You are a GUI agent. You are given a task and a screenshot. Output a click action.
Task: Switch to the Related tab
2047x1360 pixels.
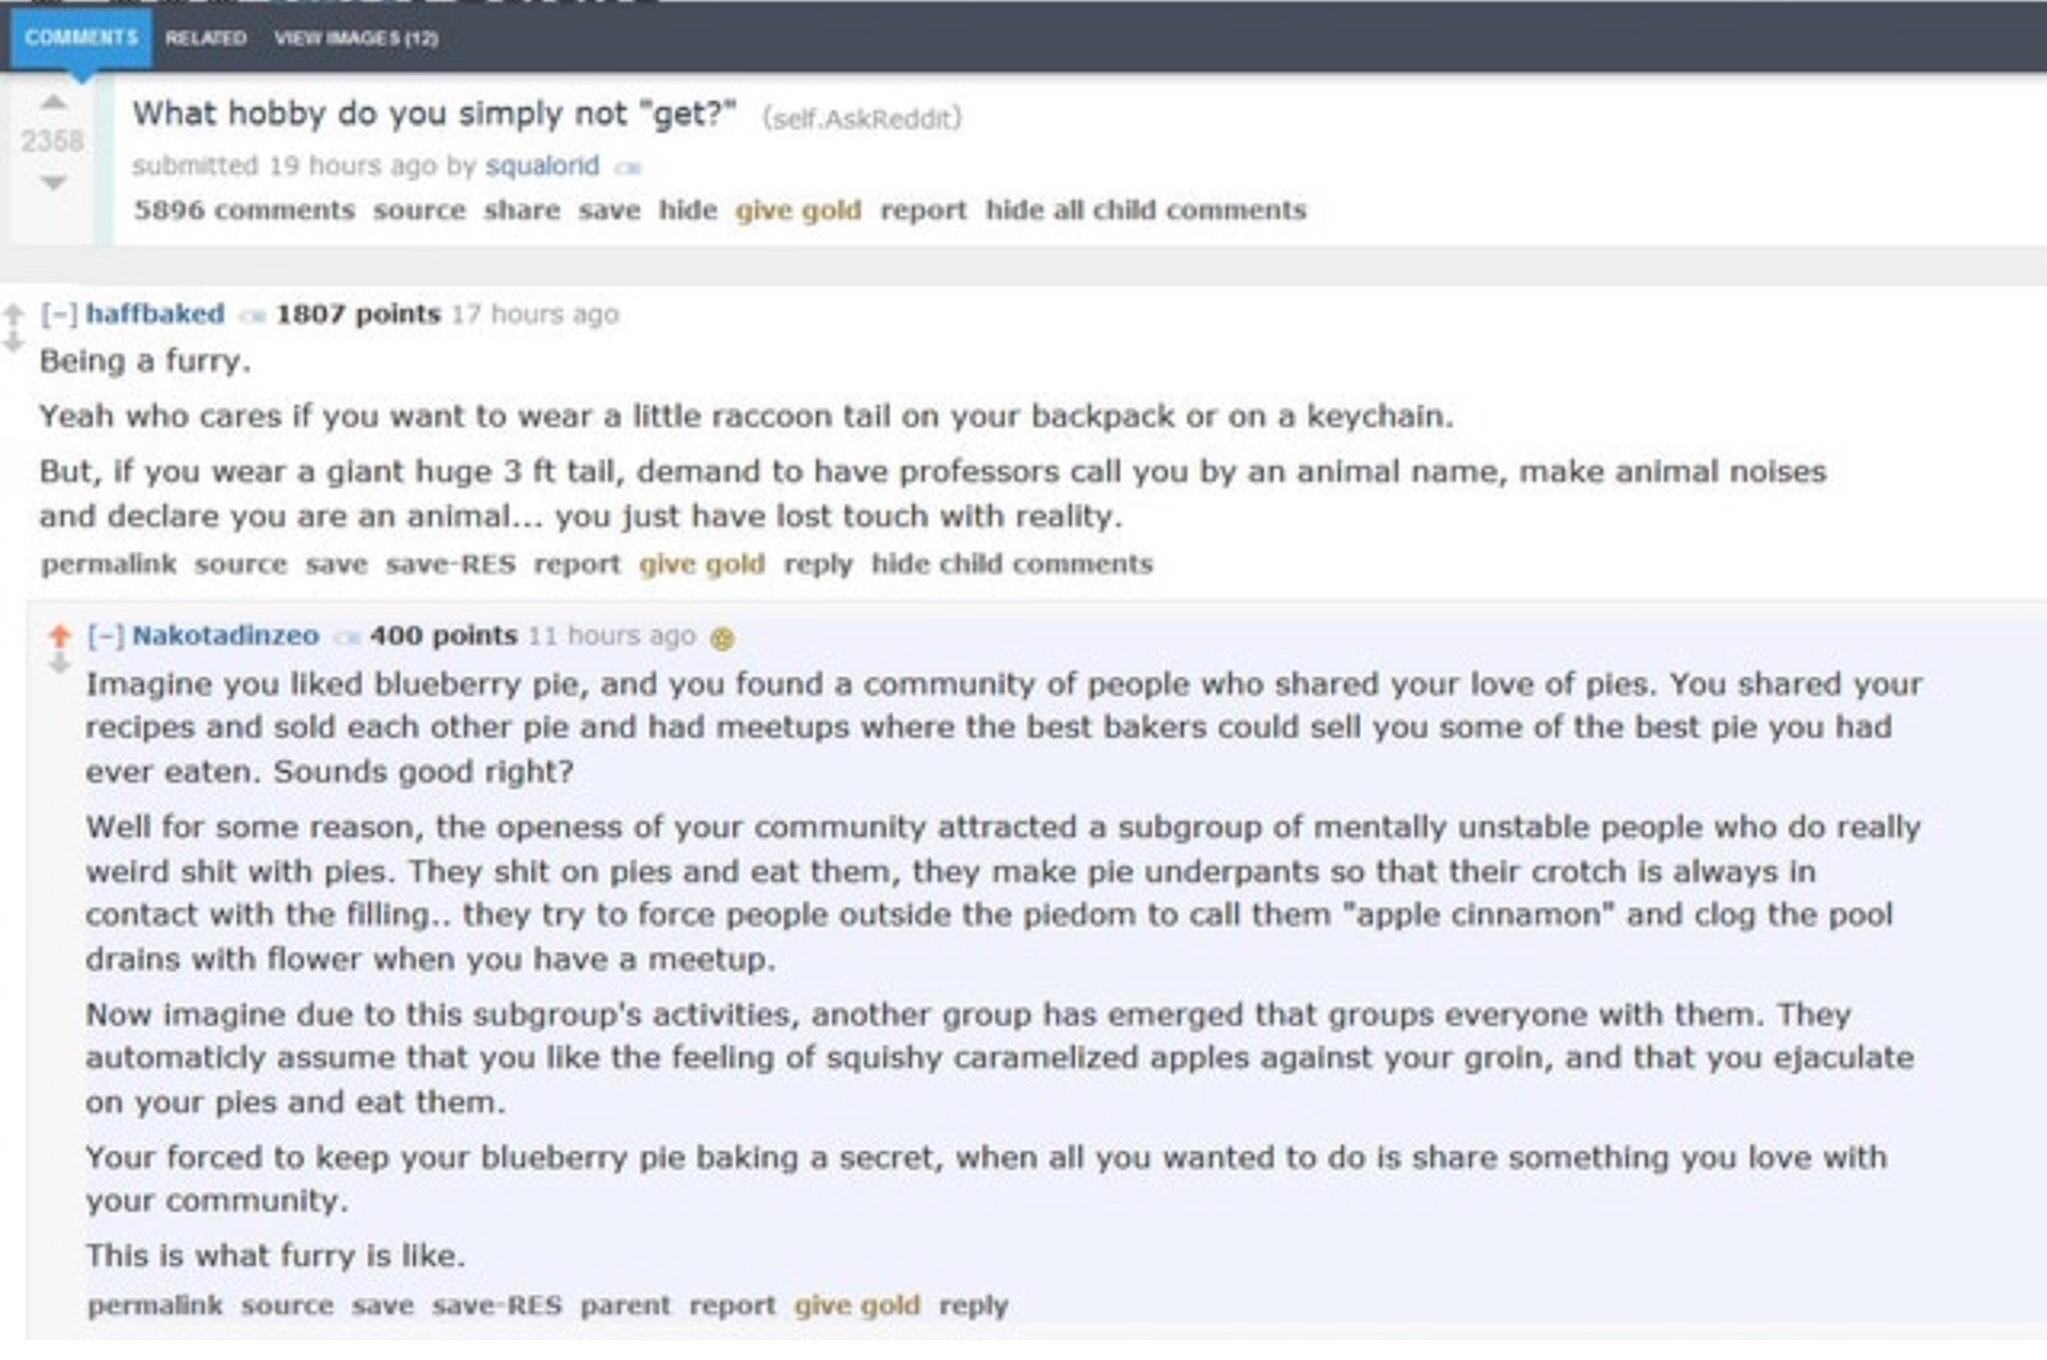tap(205, 38)
